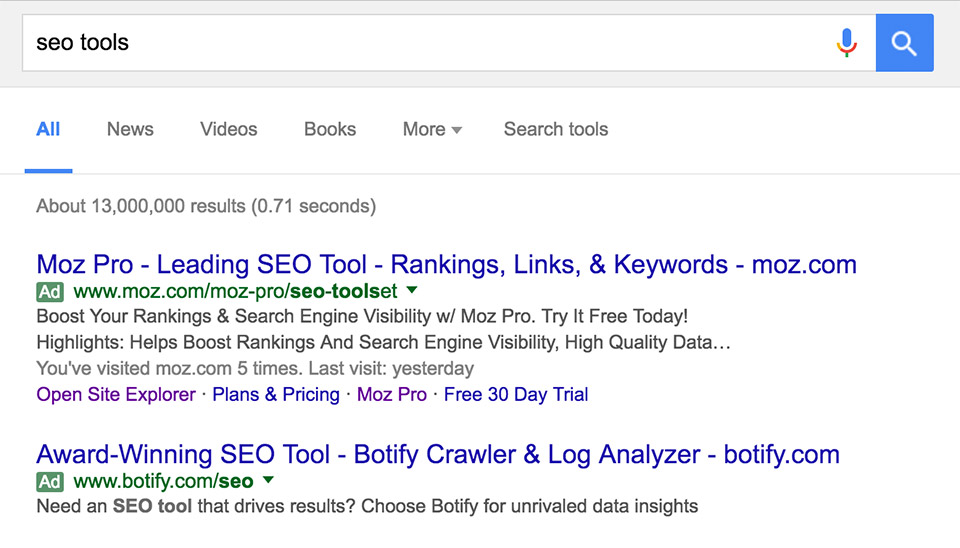This screenshot has height=548, width=960.
Task: Click the voice search microphone icon
Action: pos(847,43)
